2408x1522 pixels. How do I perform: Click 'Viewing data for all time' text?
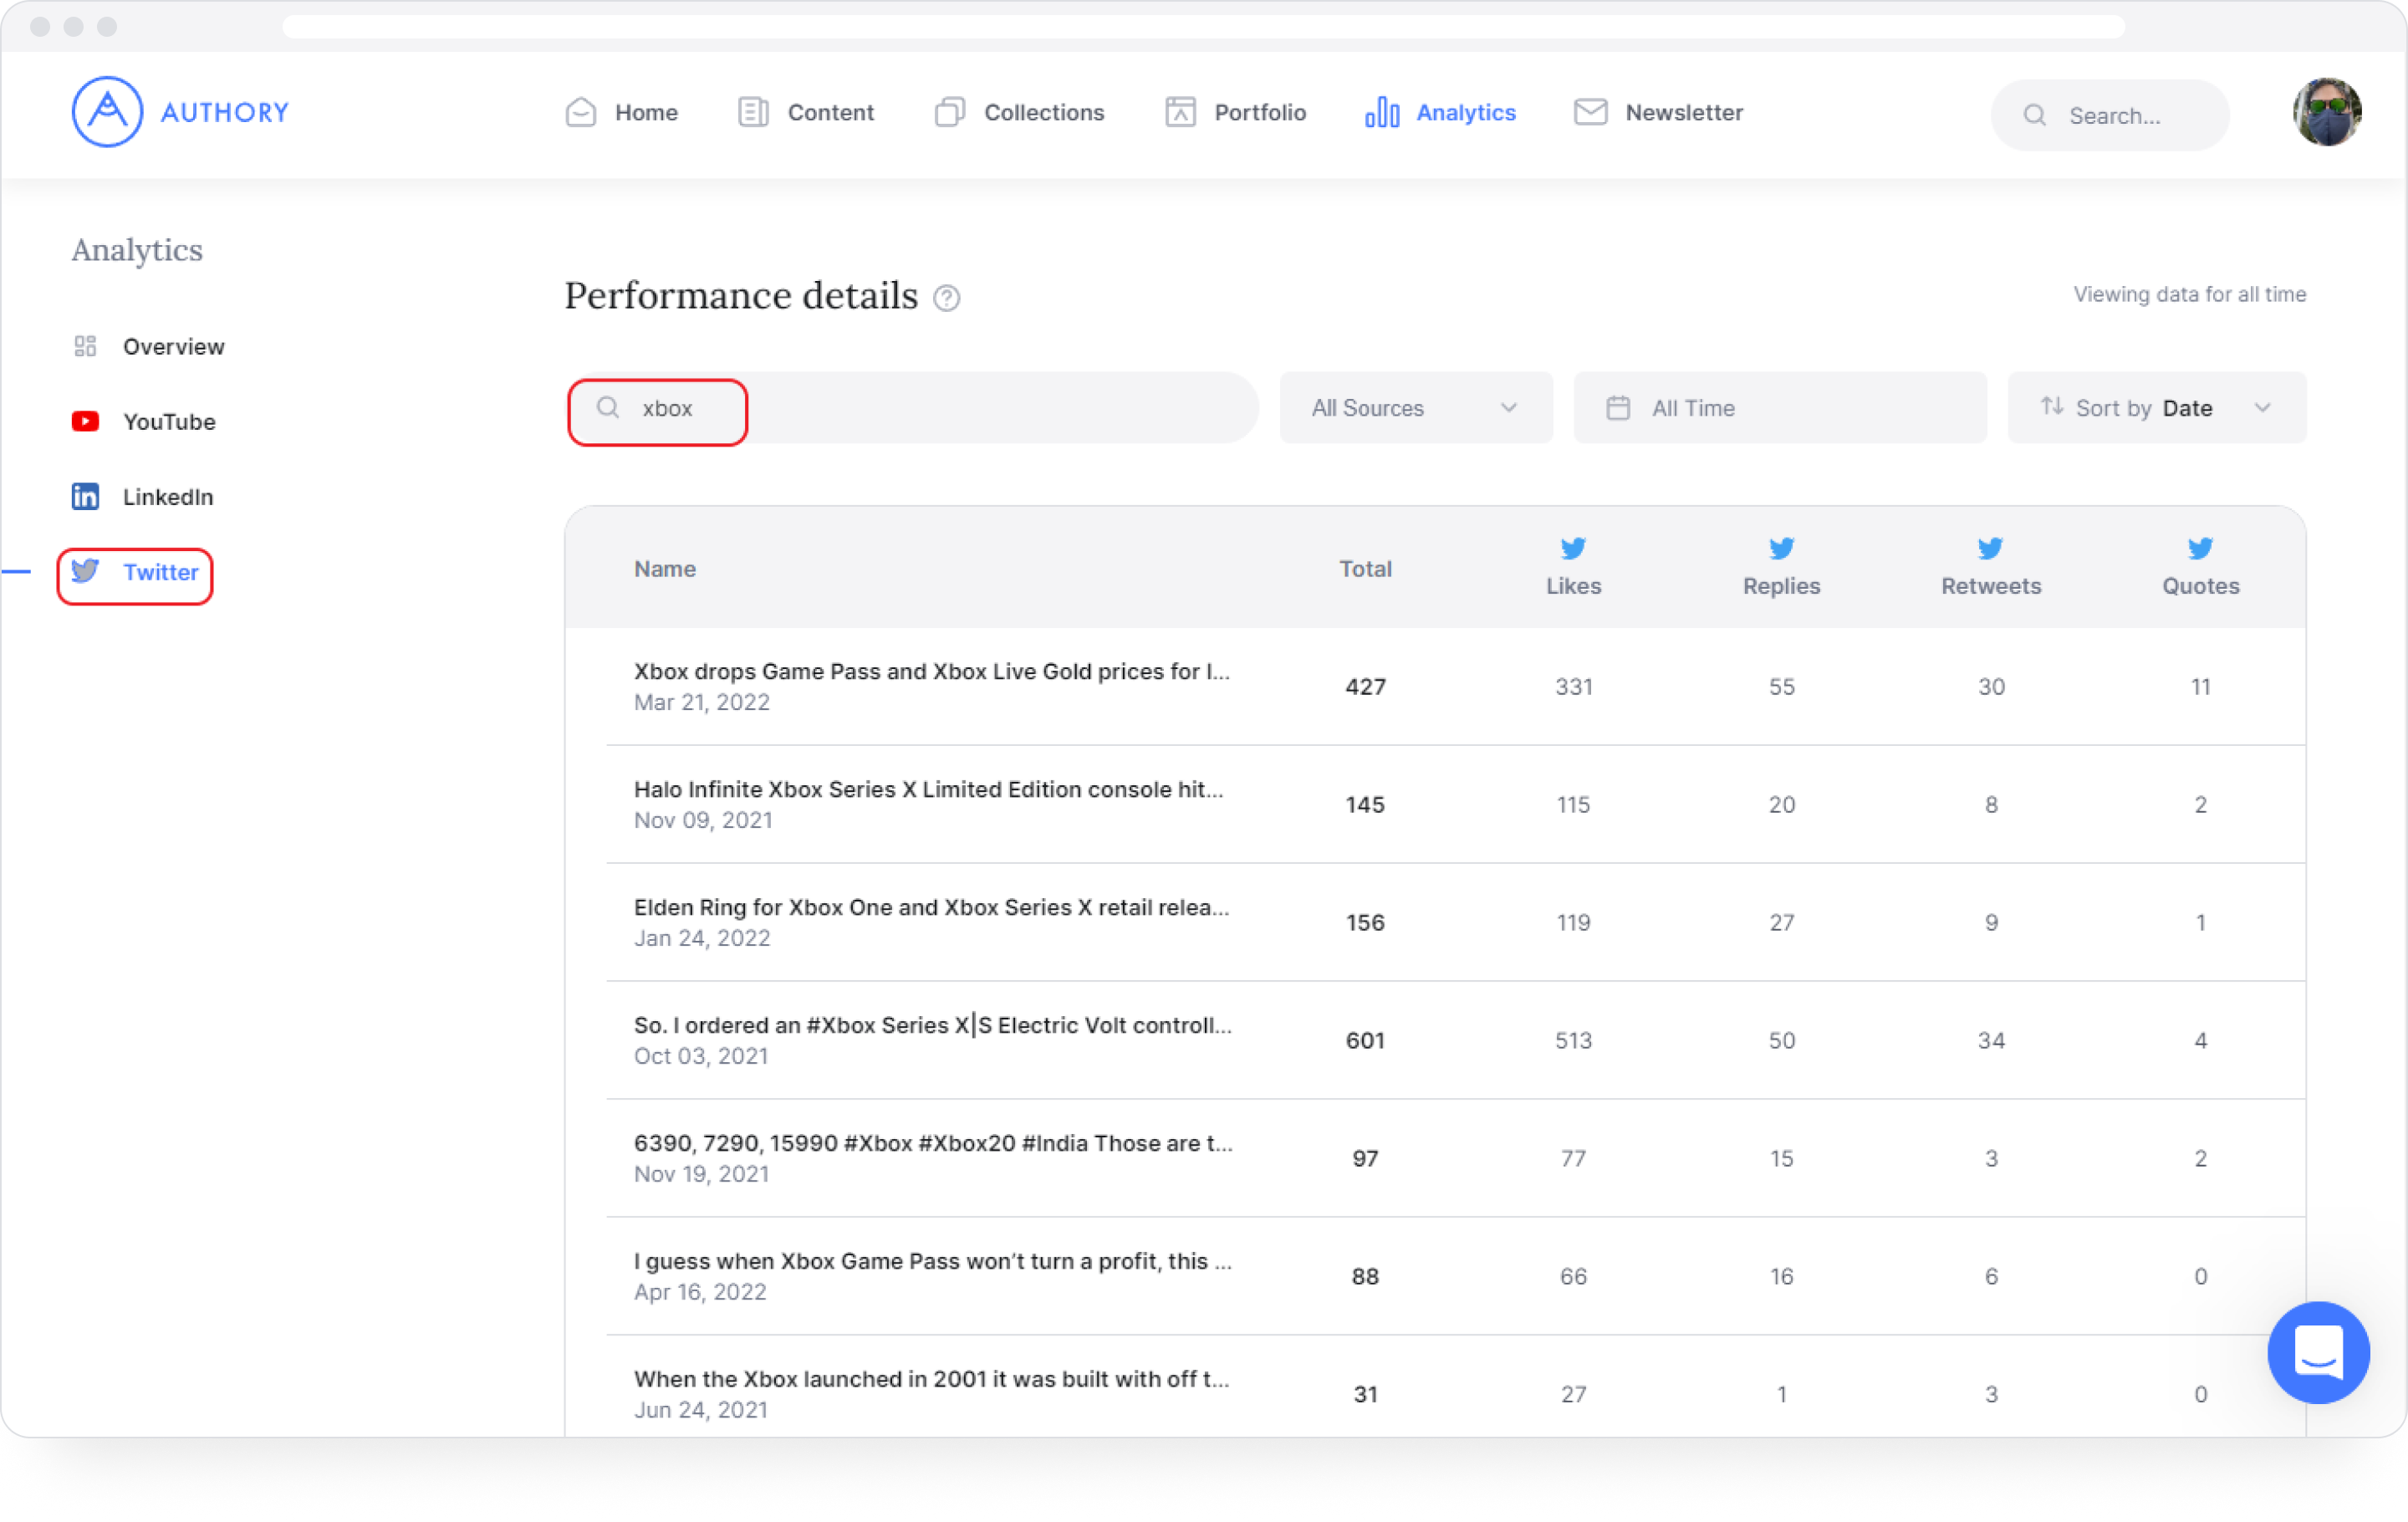tap(2189, 294)
